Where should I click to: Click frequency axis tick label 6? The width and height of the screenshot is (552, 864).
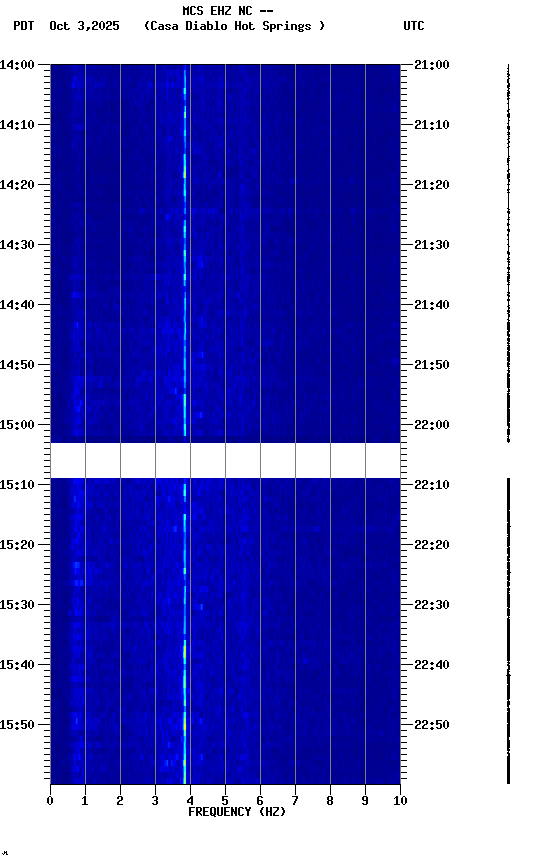tap(260, 801)
